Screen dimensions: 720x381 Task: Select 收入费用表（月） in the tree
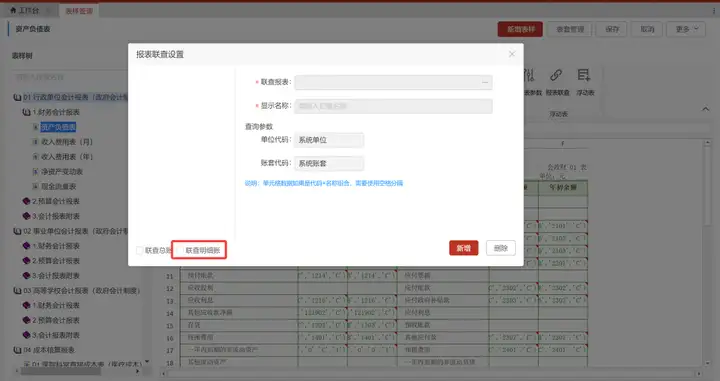67,142
